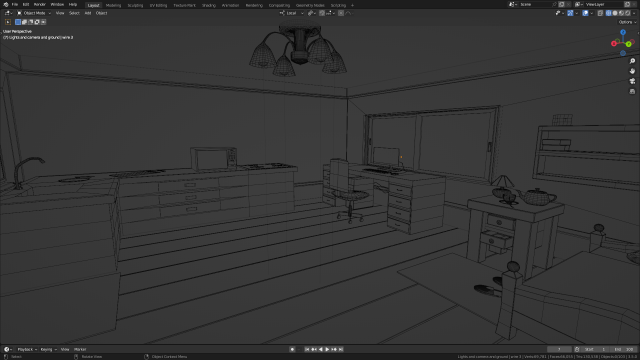Add a new workspace with plus button

click(352, 5)
